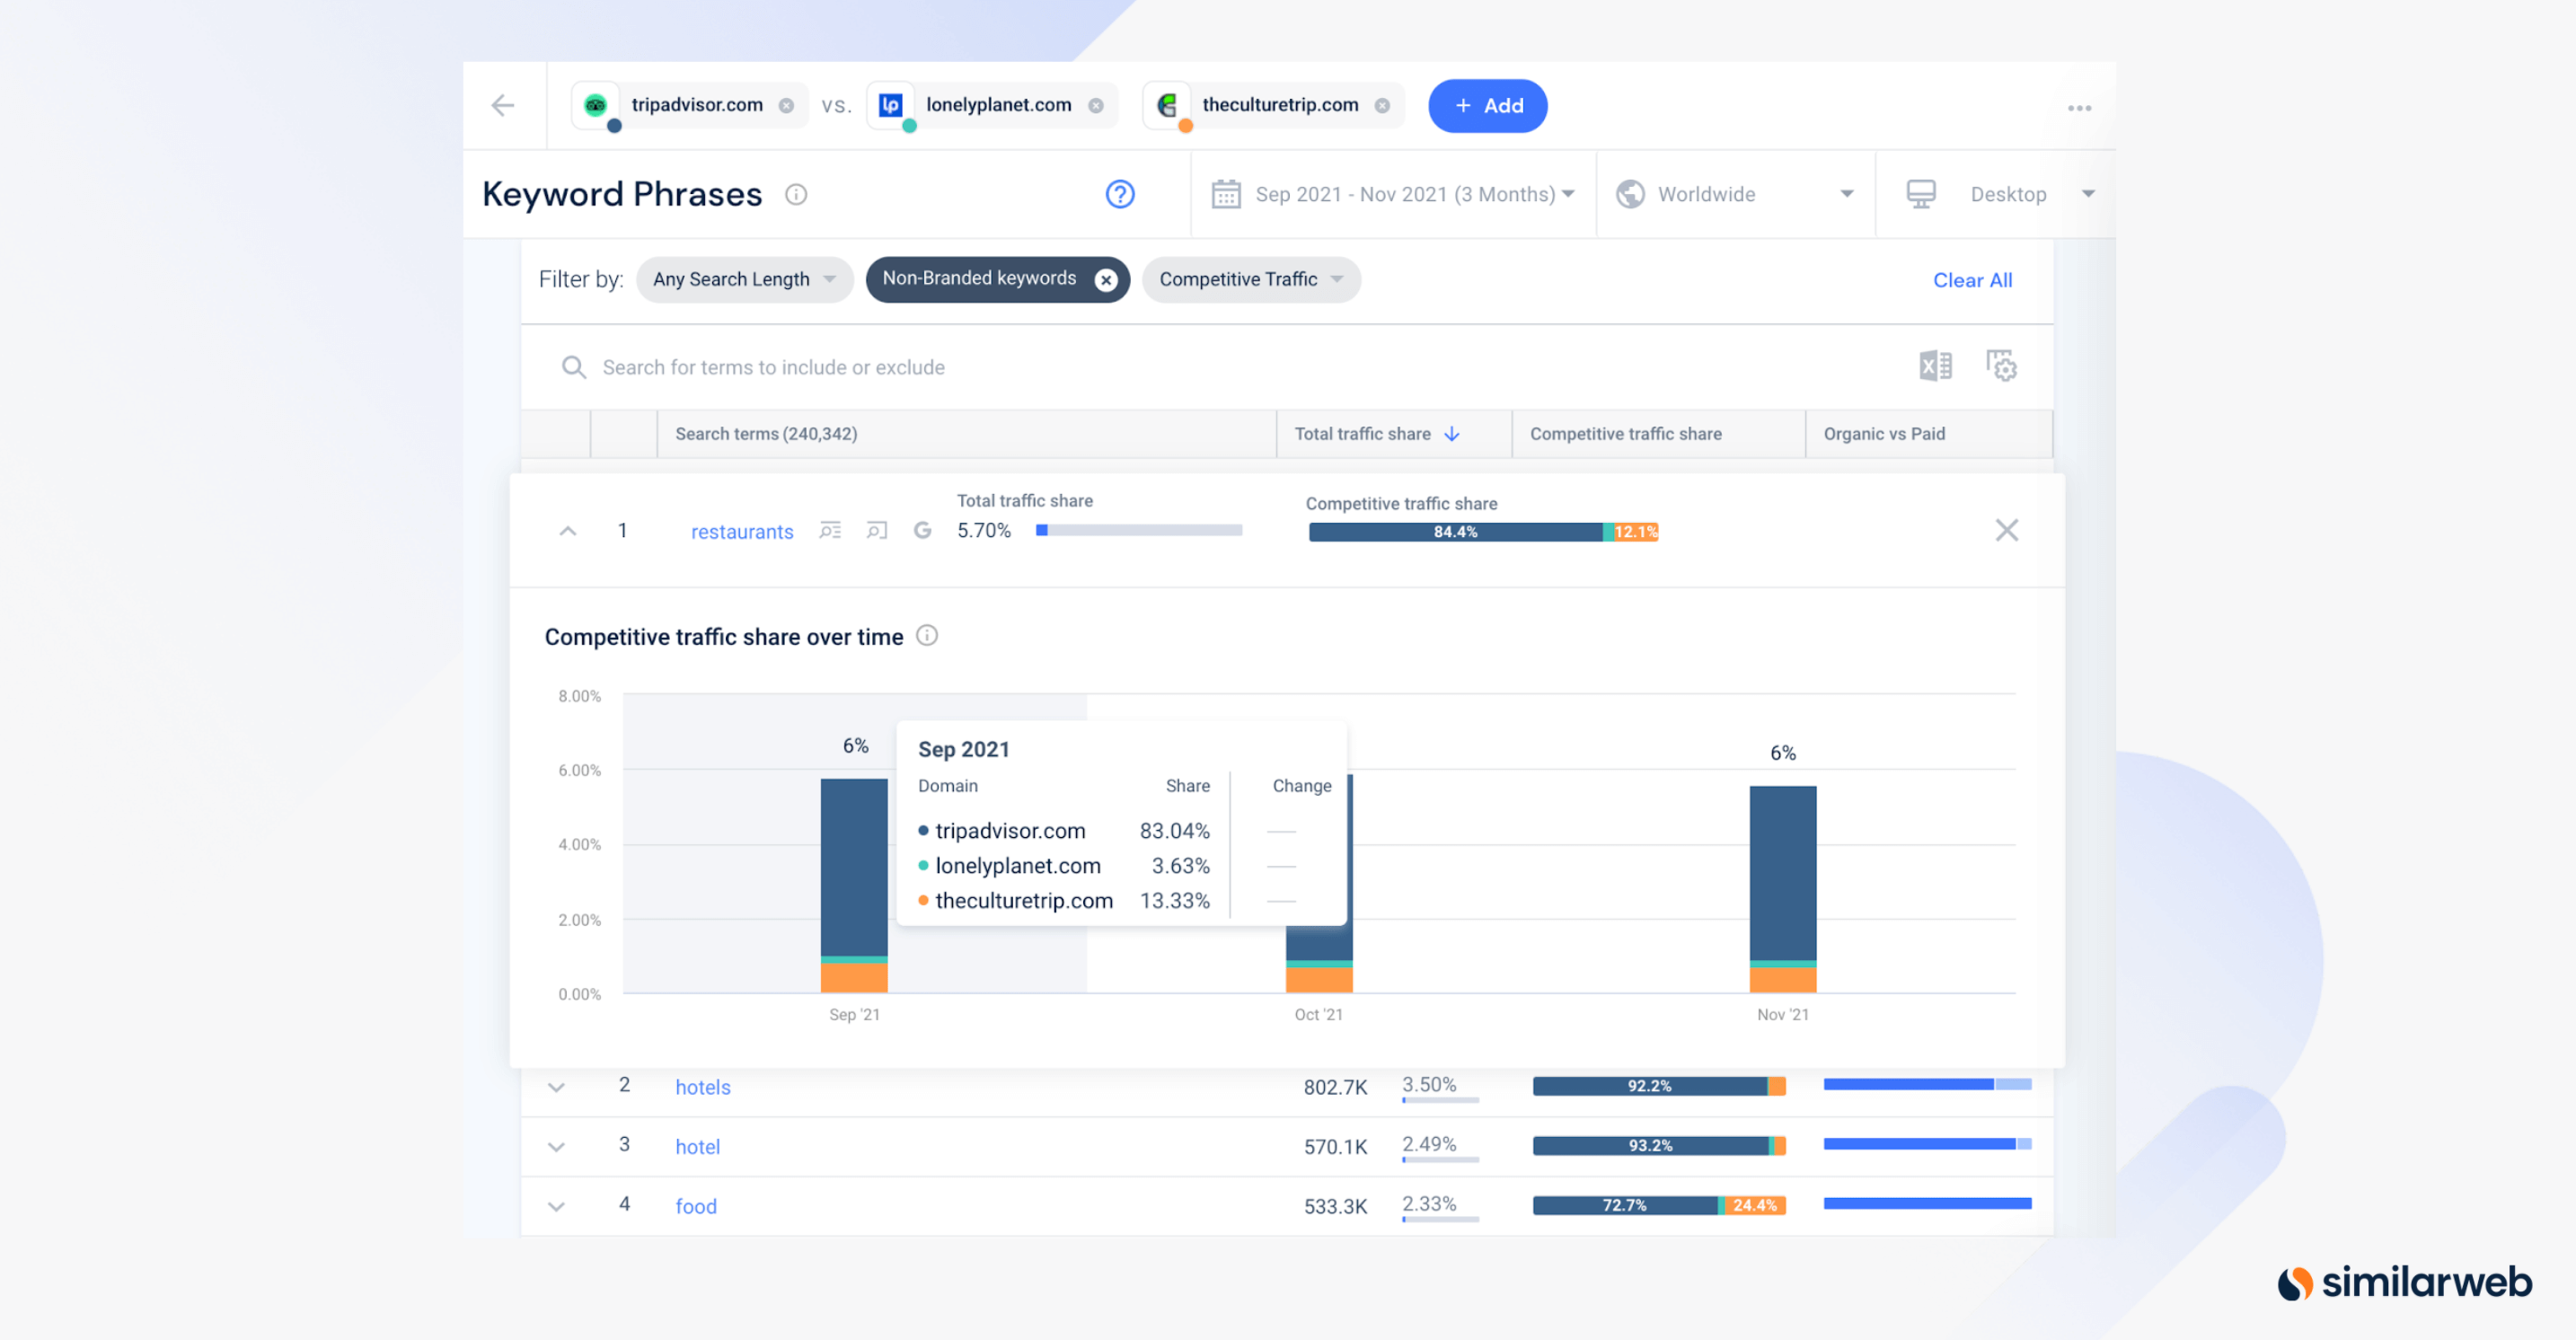Viewport: 2576px width, 1340px height.
Task: Open the Worldwide country dropdown
Action: point(1735,194)
